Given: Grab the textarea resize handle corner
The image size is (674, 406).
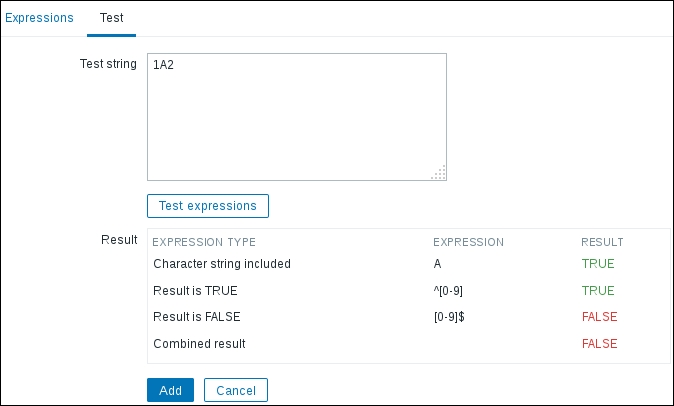Looking at the screenshot, I should point(438,172).
